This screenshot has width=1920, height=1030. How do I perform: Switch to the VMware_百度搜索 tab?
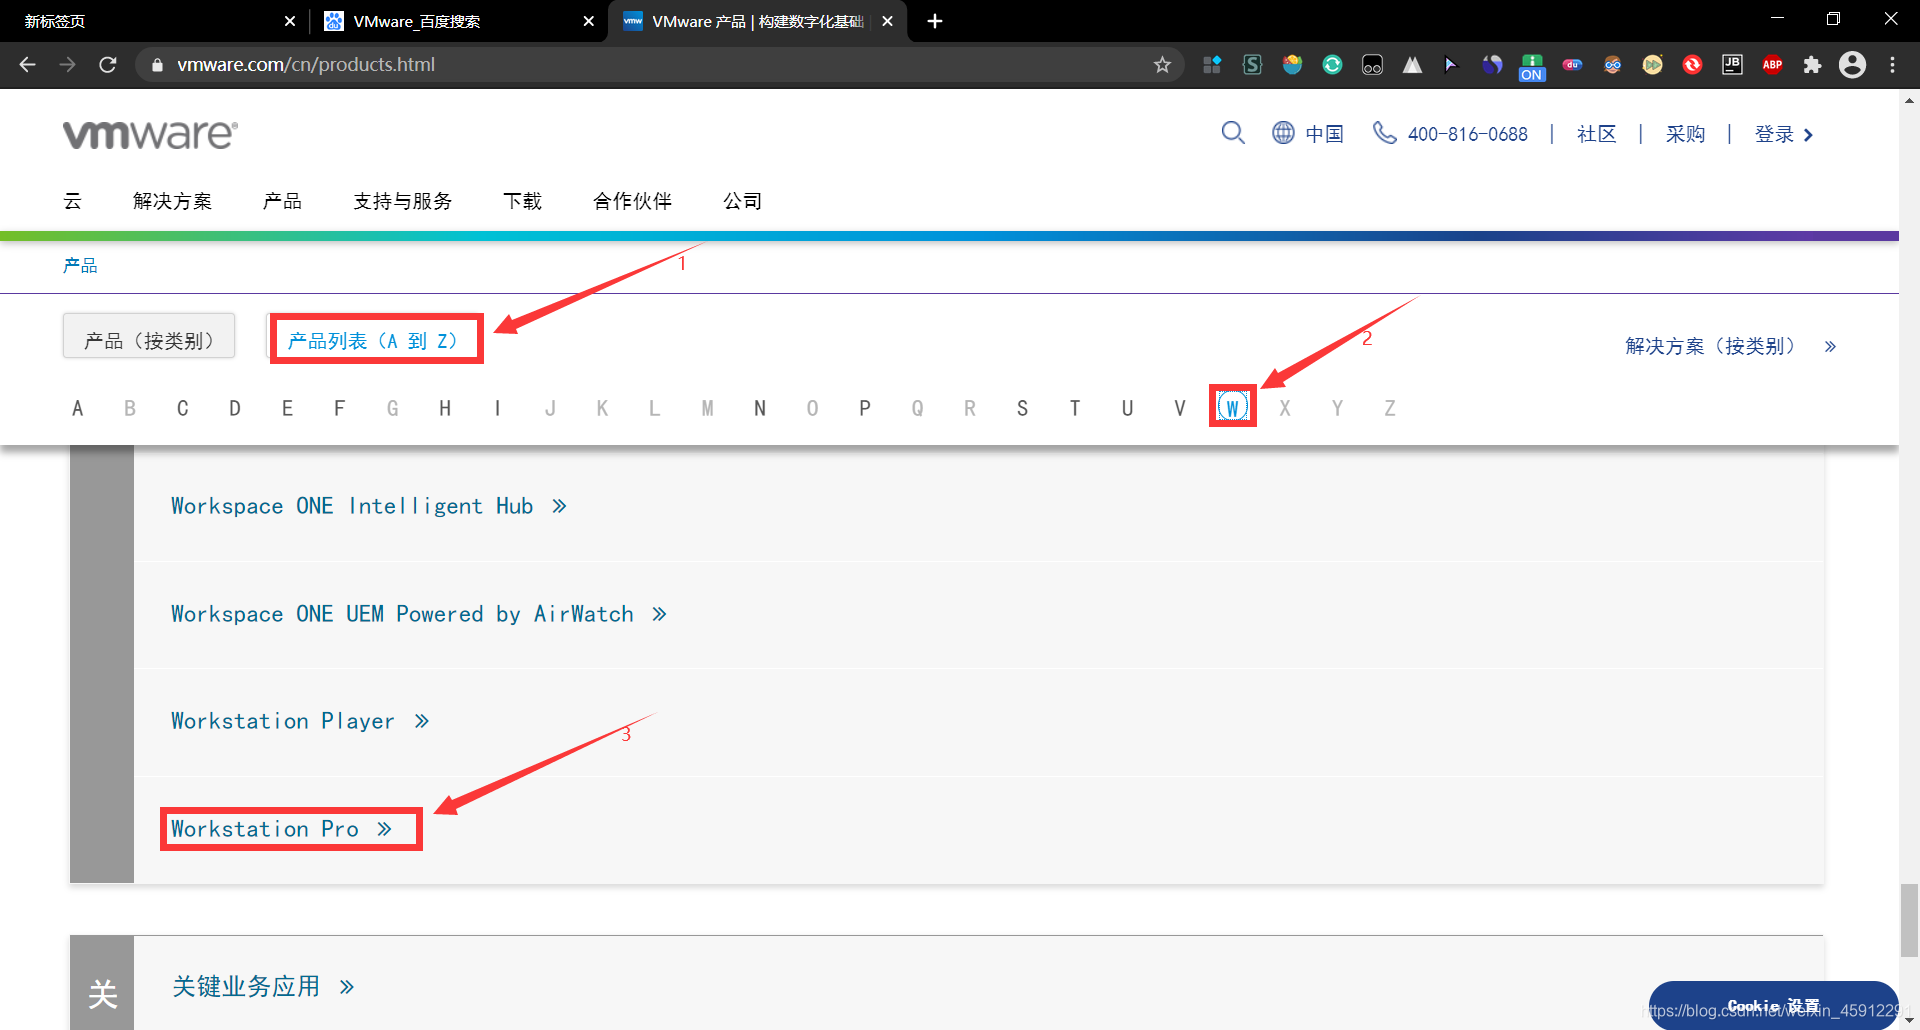click(x=459, y=21)
